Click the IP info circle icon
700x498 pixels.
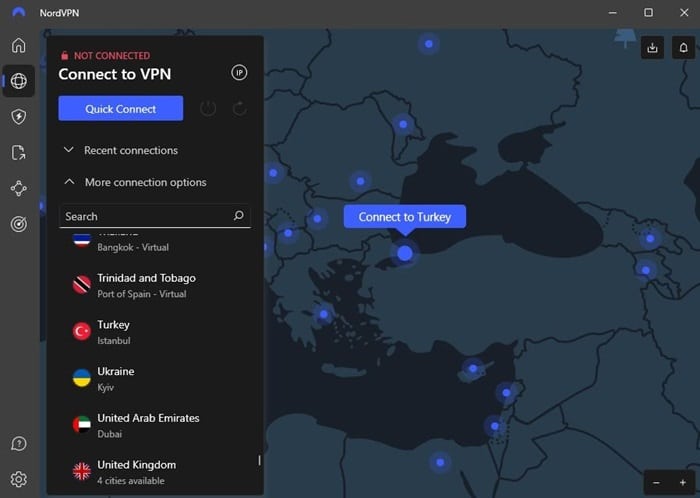click(239, 72)
